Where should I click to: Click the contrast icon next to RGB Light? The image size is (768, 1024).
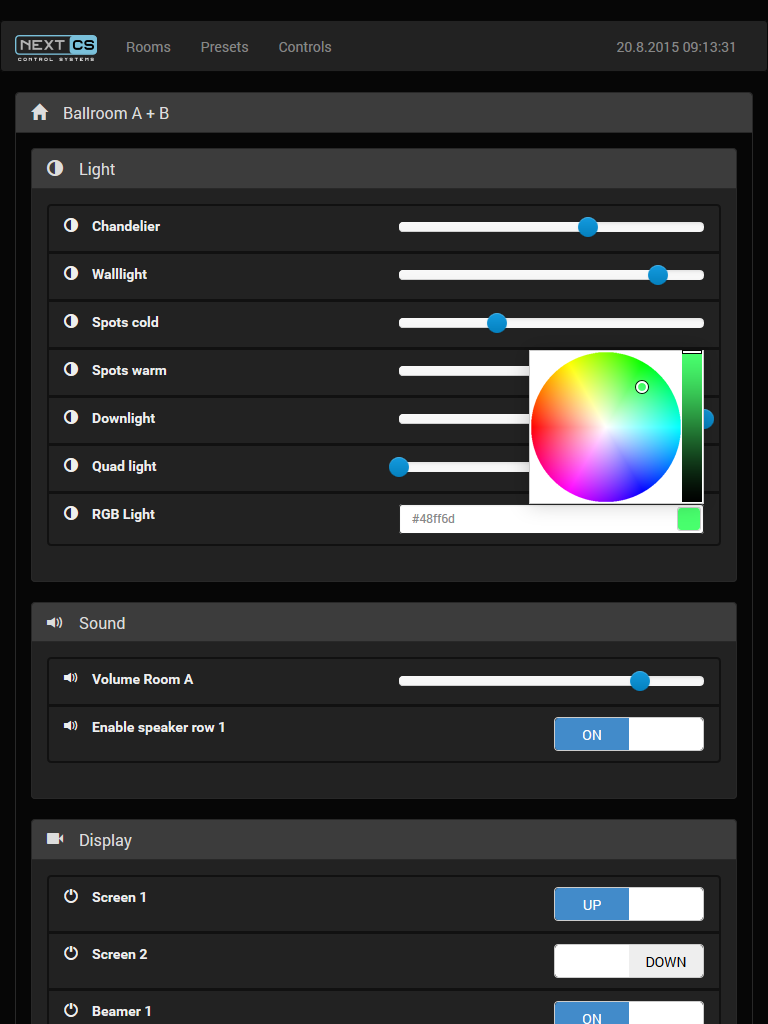coord(71,513)
